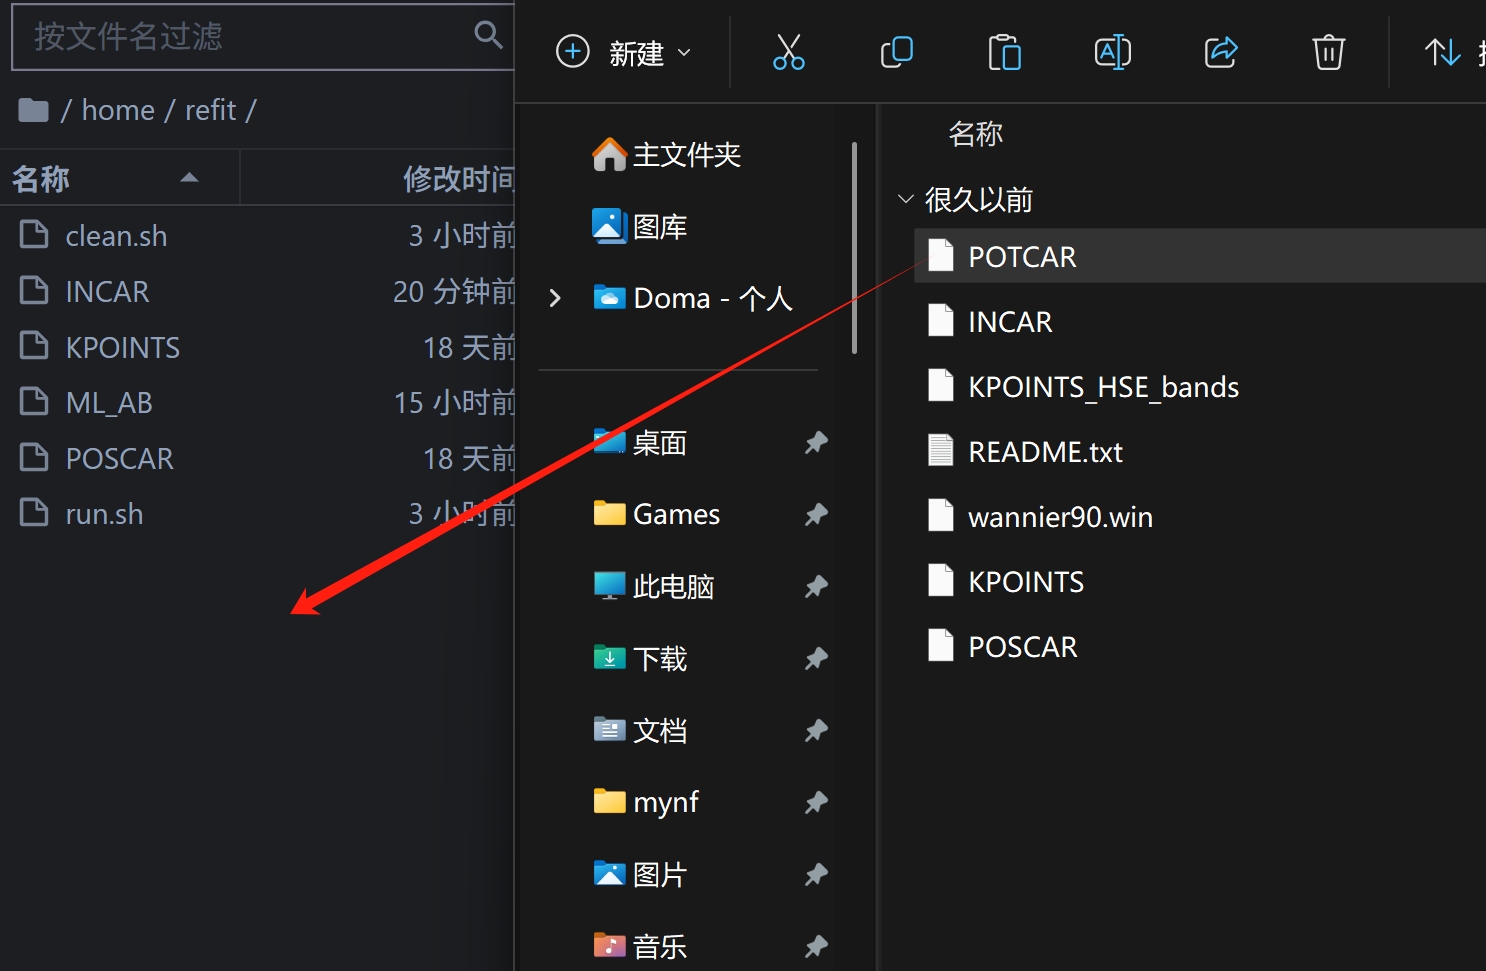This screenshot has width=1486, height=971.
Task: Click the Cut scissors icon in toolbar
Action: 788,52
